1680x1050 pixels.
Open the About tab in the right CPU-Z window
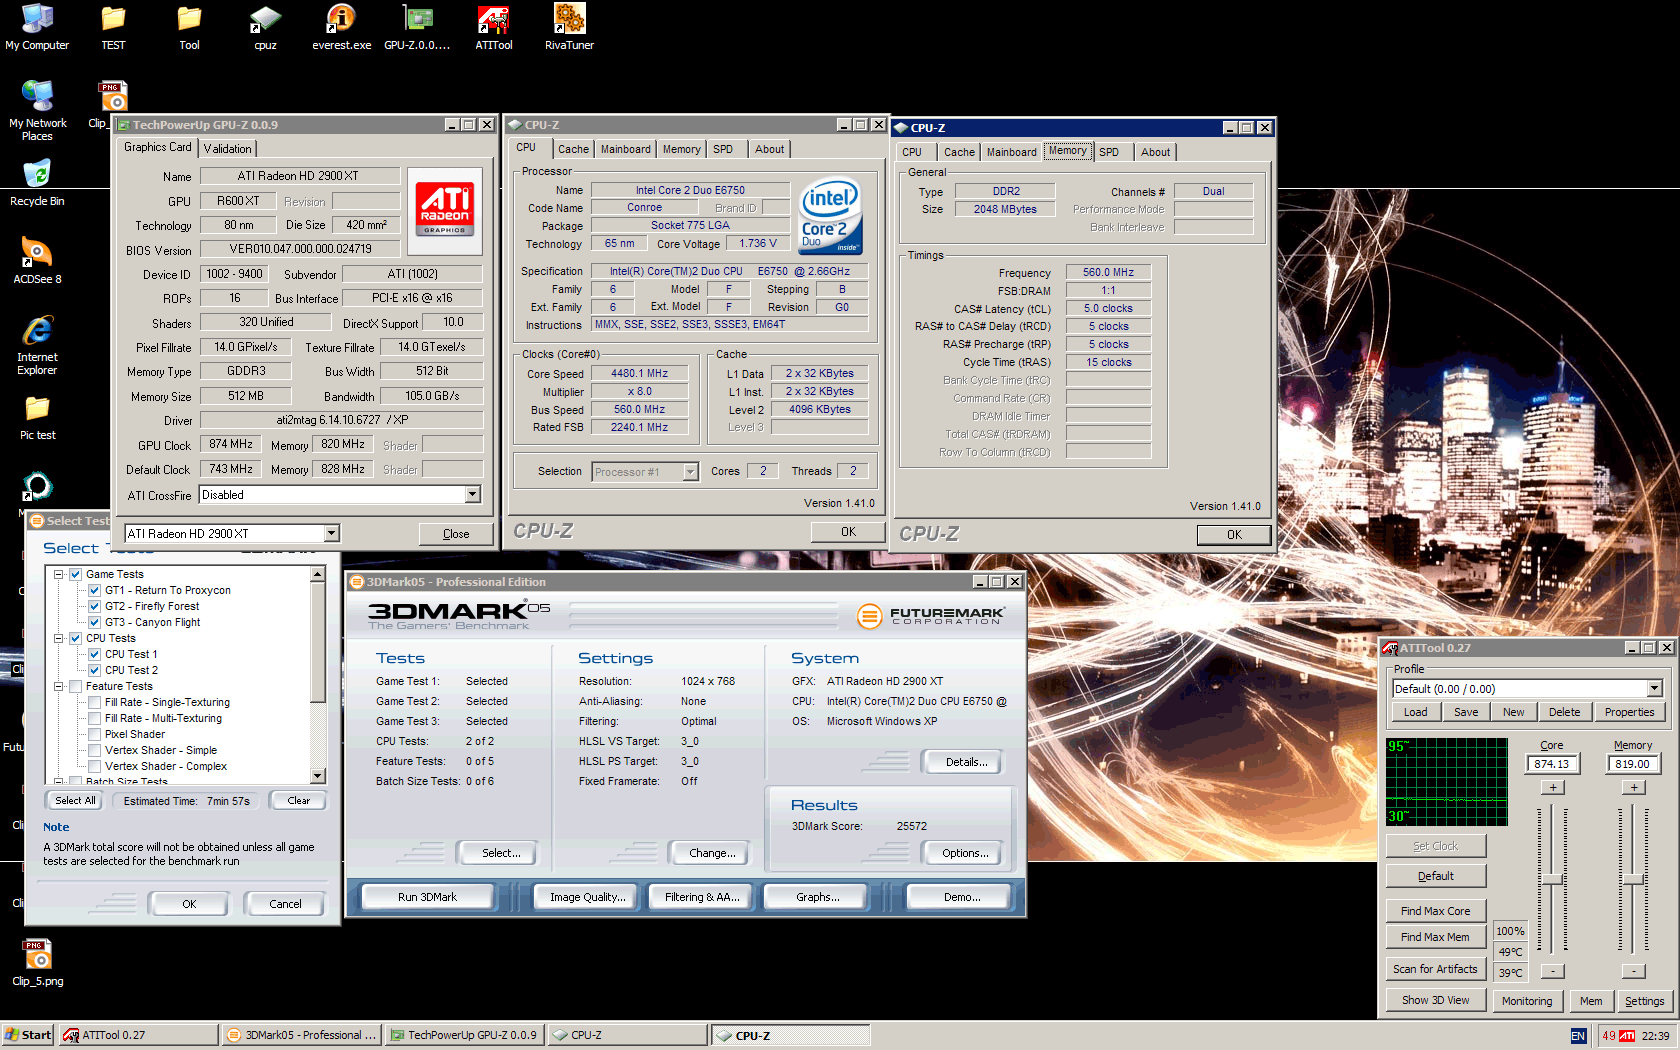1155,152
